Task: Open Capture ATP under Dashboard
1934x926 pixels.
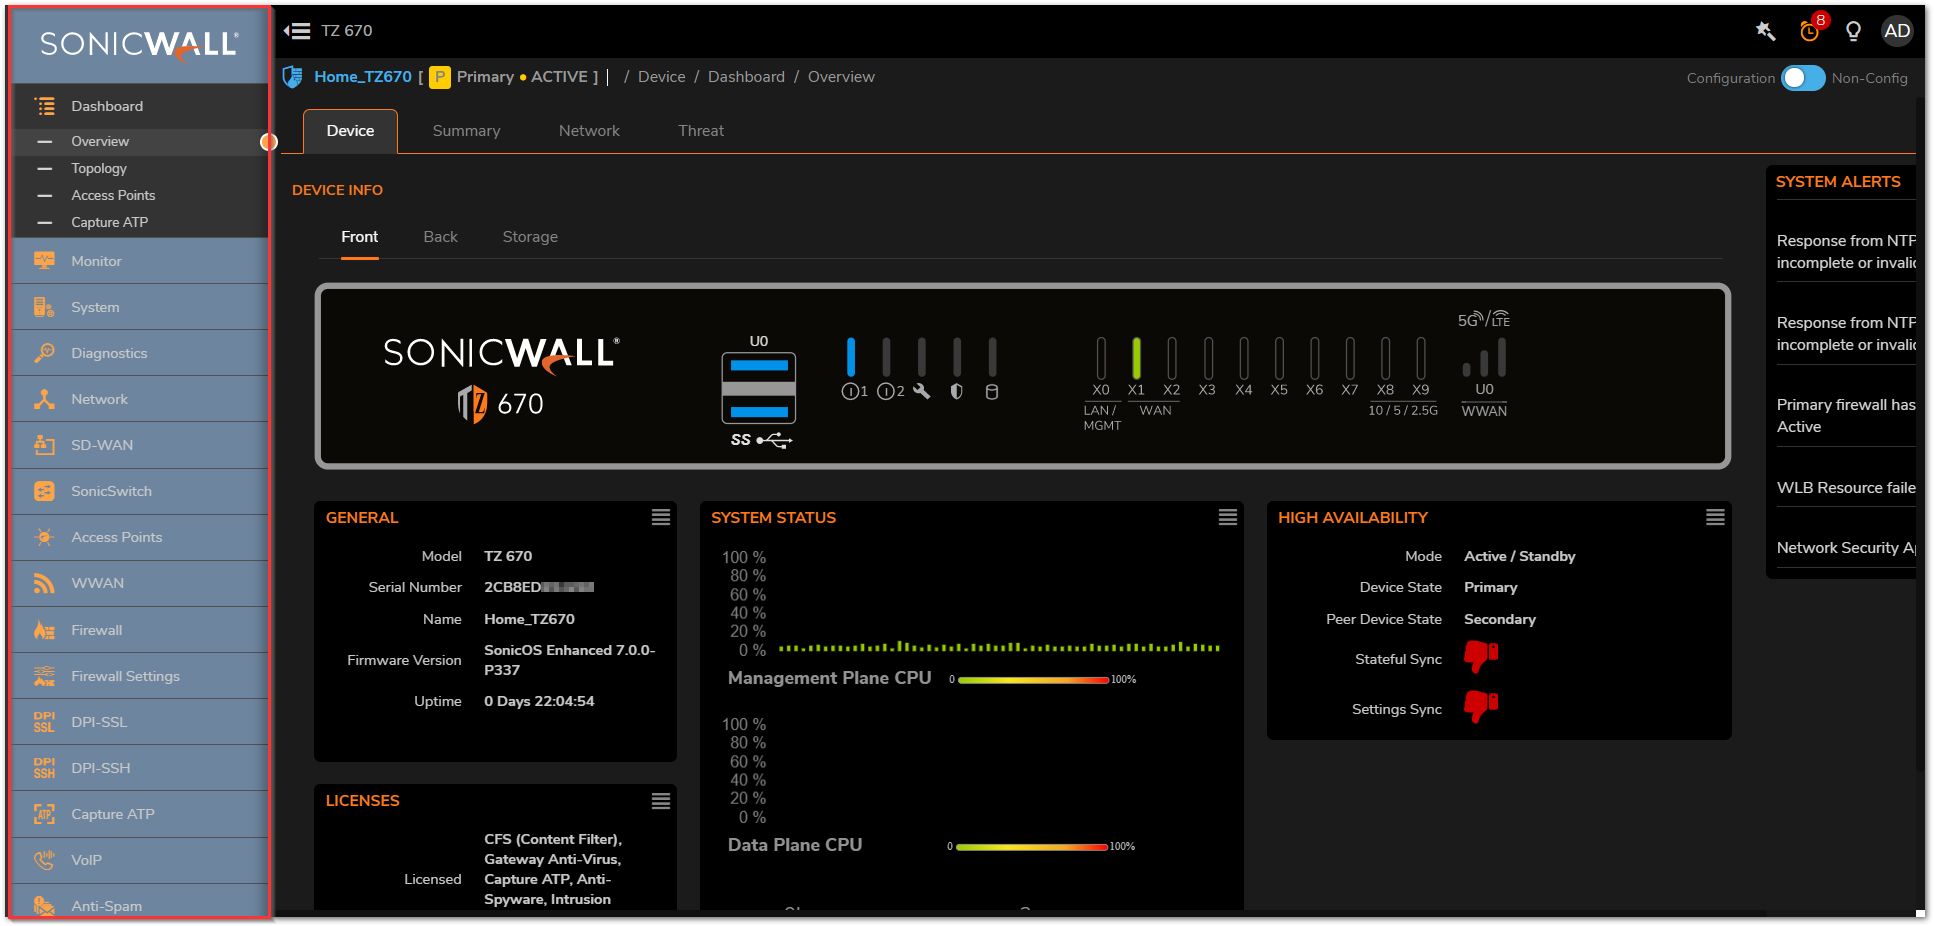Action: 140,222
